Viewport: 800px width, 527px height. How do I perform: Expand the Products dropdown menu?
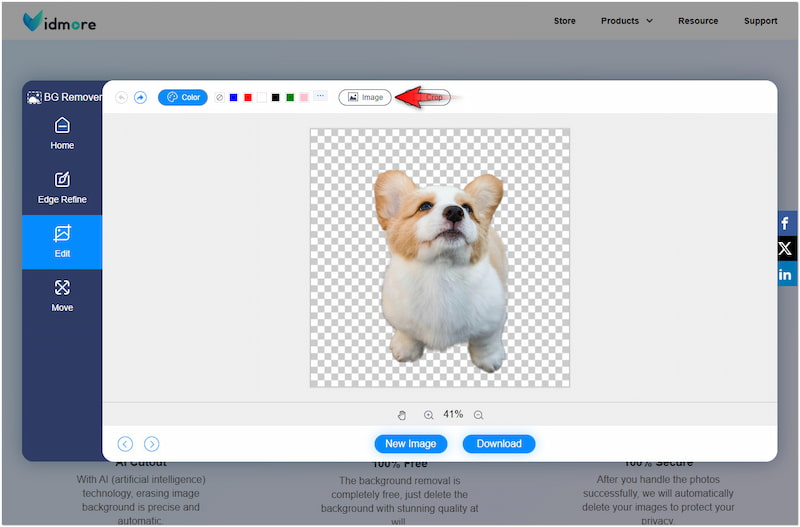click(x=627, y=20)
